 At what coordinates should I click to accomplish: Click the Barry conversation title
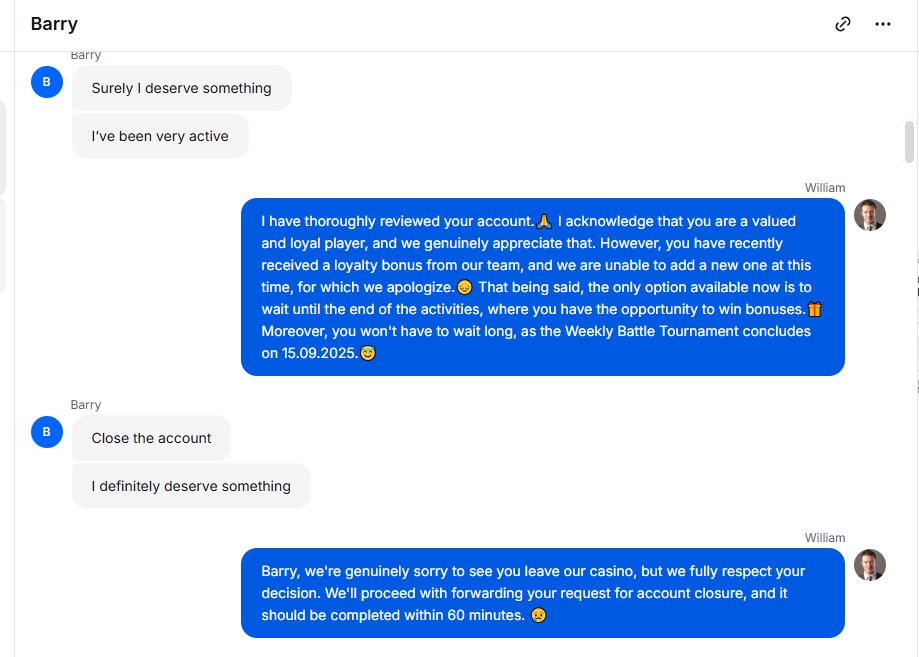click(54, 24)
